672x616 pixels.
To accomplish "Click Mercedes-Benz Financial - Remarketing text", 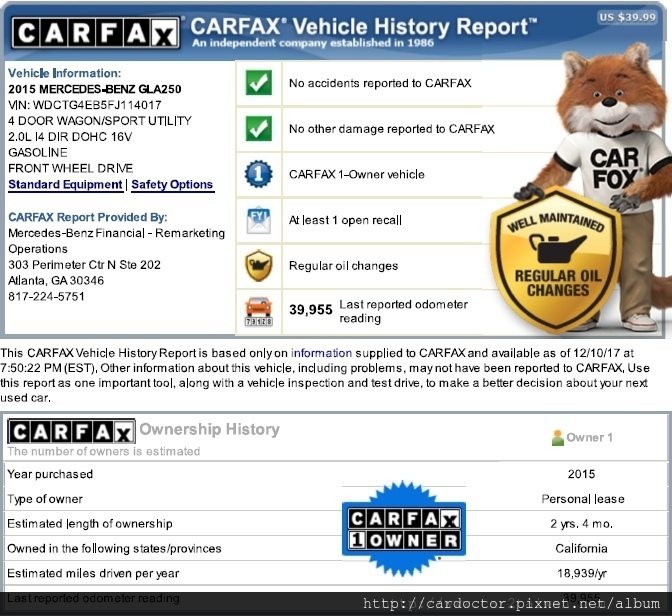I will [x=117, y=233].
